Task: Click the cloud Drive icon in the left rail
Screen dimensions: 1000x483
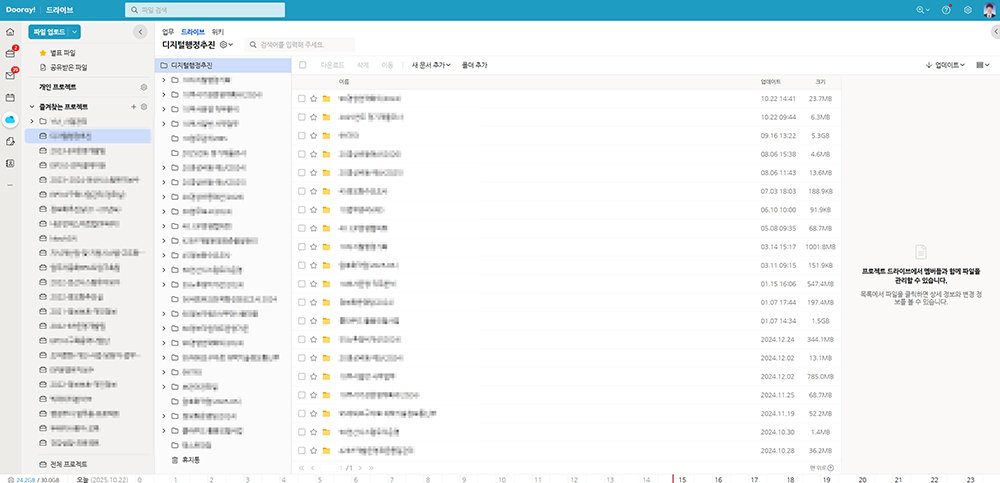Action: (10, 120)
